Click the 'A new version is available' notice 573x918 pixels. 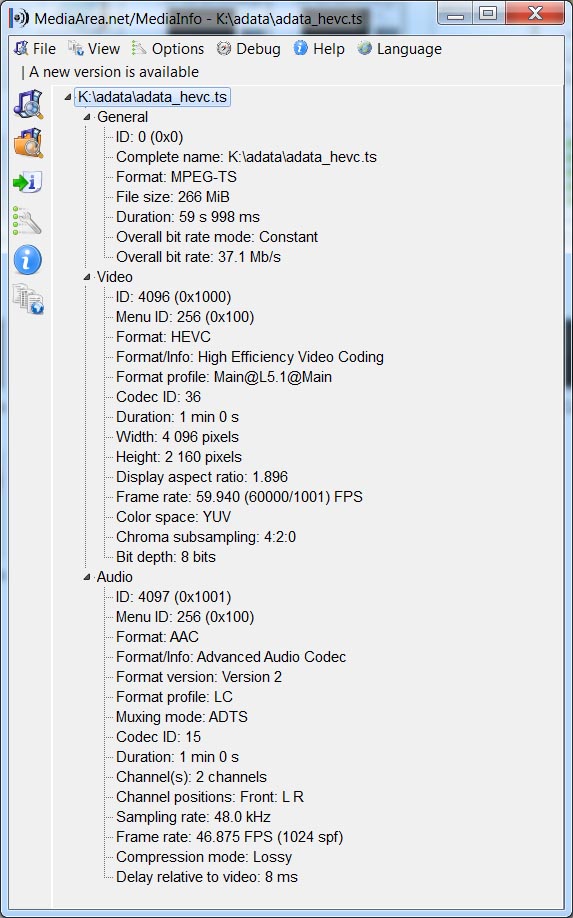click(x=114, y=72)
